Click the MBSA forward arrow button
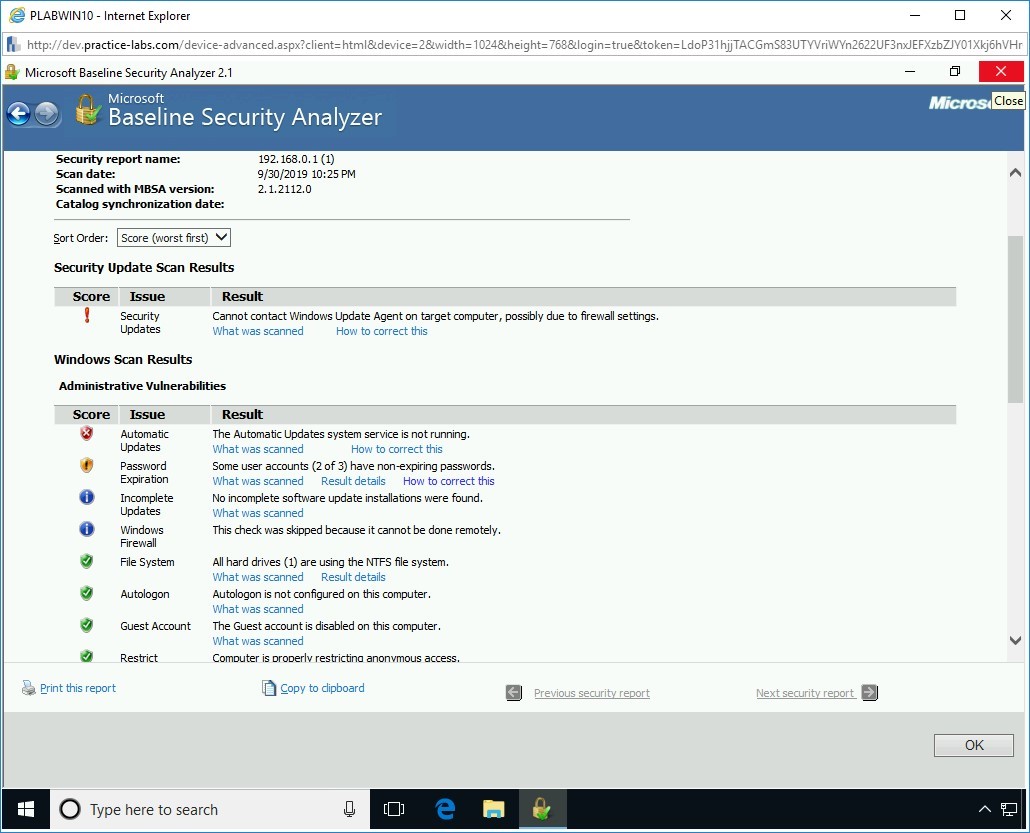Image resolution: width=1030 pixels, height=833 pixels. [x=46, y=114]
